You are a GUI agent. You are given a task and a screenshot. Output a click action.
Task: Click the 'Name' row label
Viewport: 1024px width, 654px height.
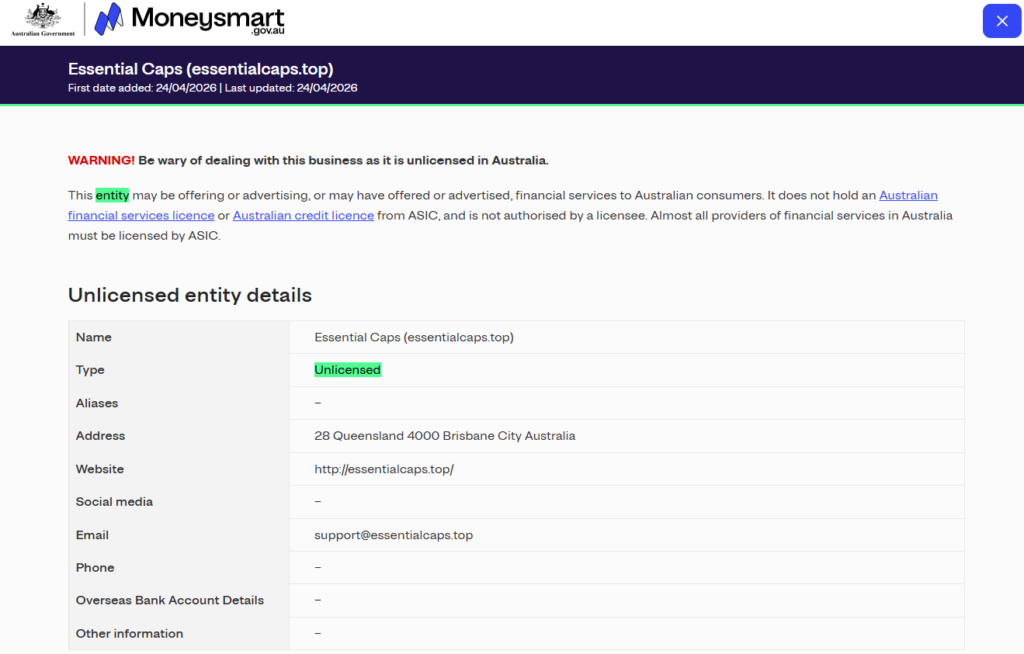[x=93, y=337]
